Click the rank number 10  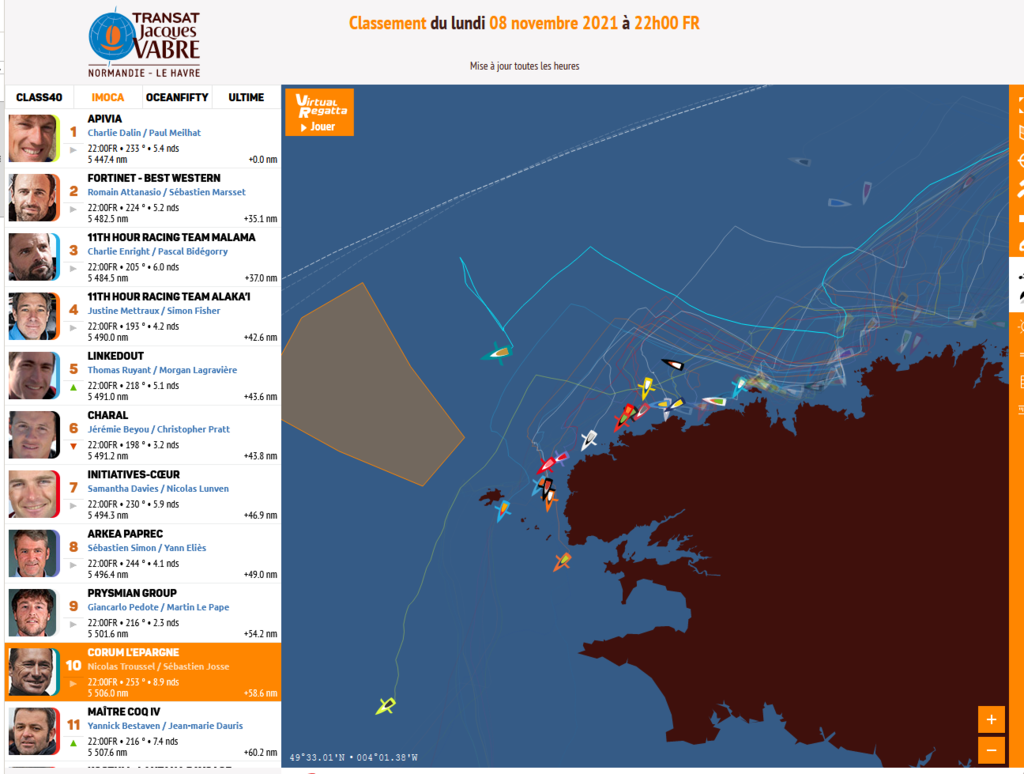coord(73,666)
